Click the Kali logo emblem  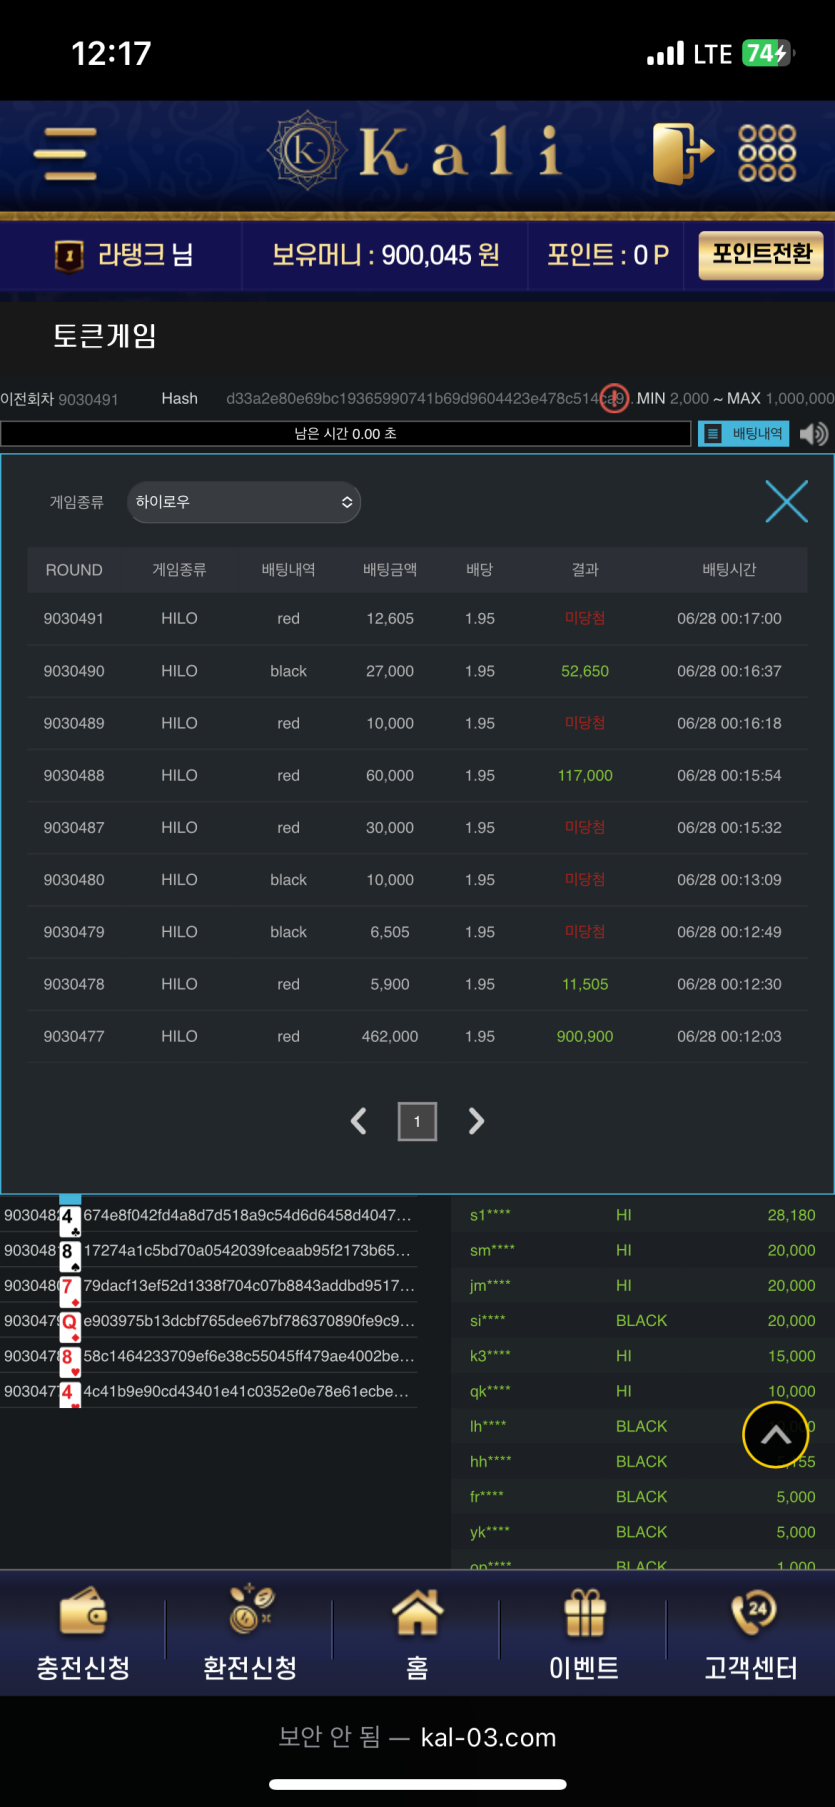coord(307,151)
